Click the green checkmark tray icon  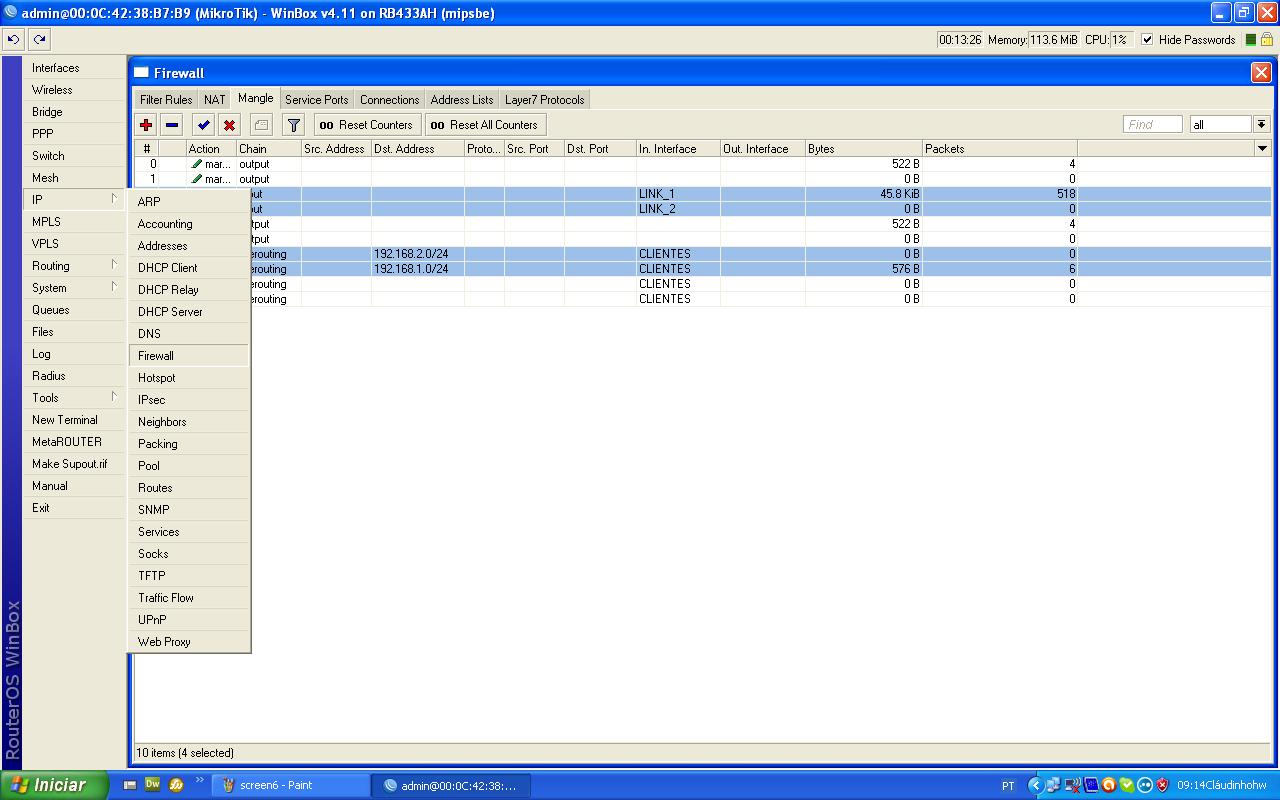coord(1127,785)
